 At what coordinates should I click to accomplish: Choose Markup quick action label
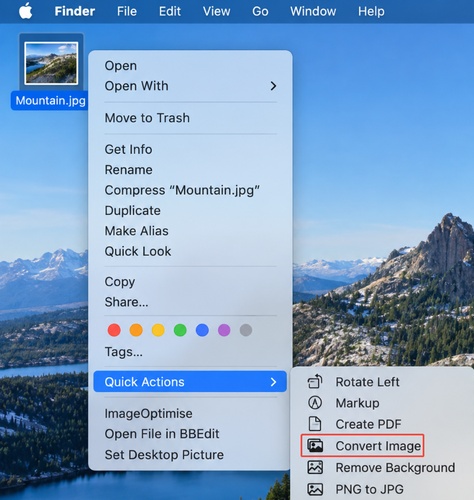[x=357, y=403]
